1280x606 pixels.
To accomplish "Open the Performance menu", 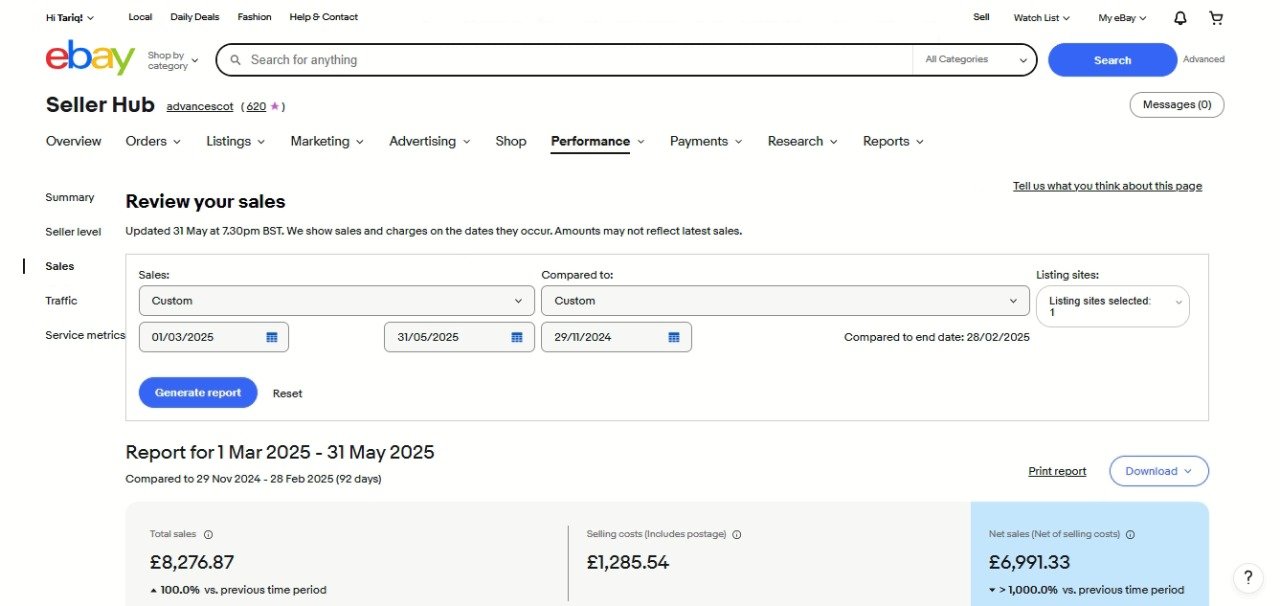I will click(598, 142).
